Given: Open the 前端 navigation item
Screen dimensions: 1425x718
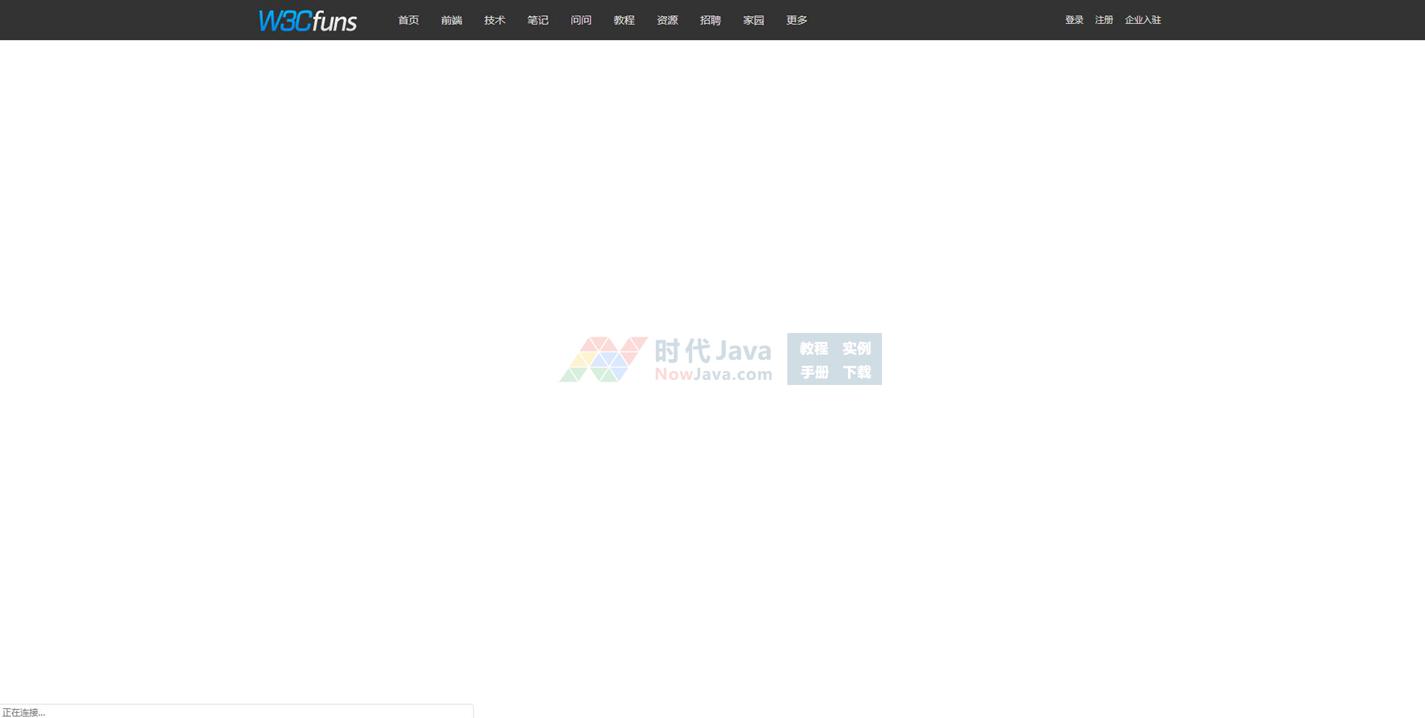Looking at the screenshot, I should point(451,20).
